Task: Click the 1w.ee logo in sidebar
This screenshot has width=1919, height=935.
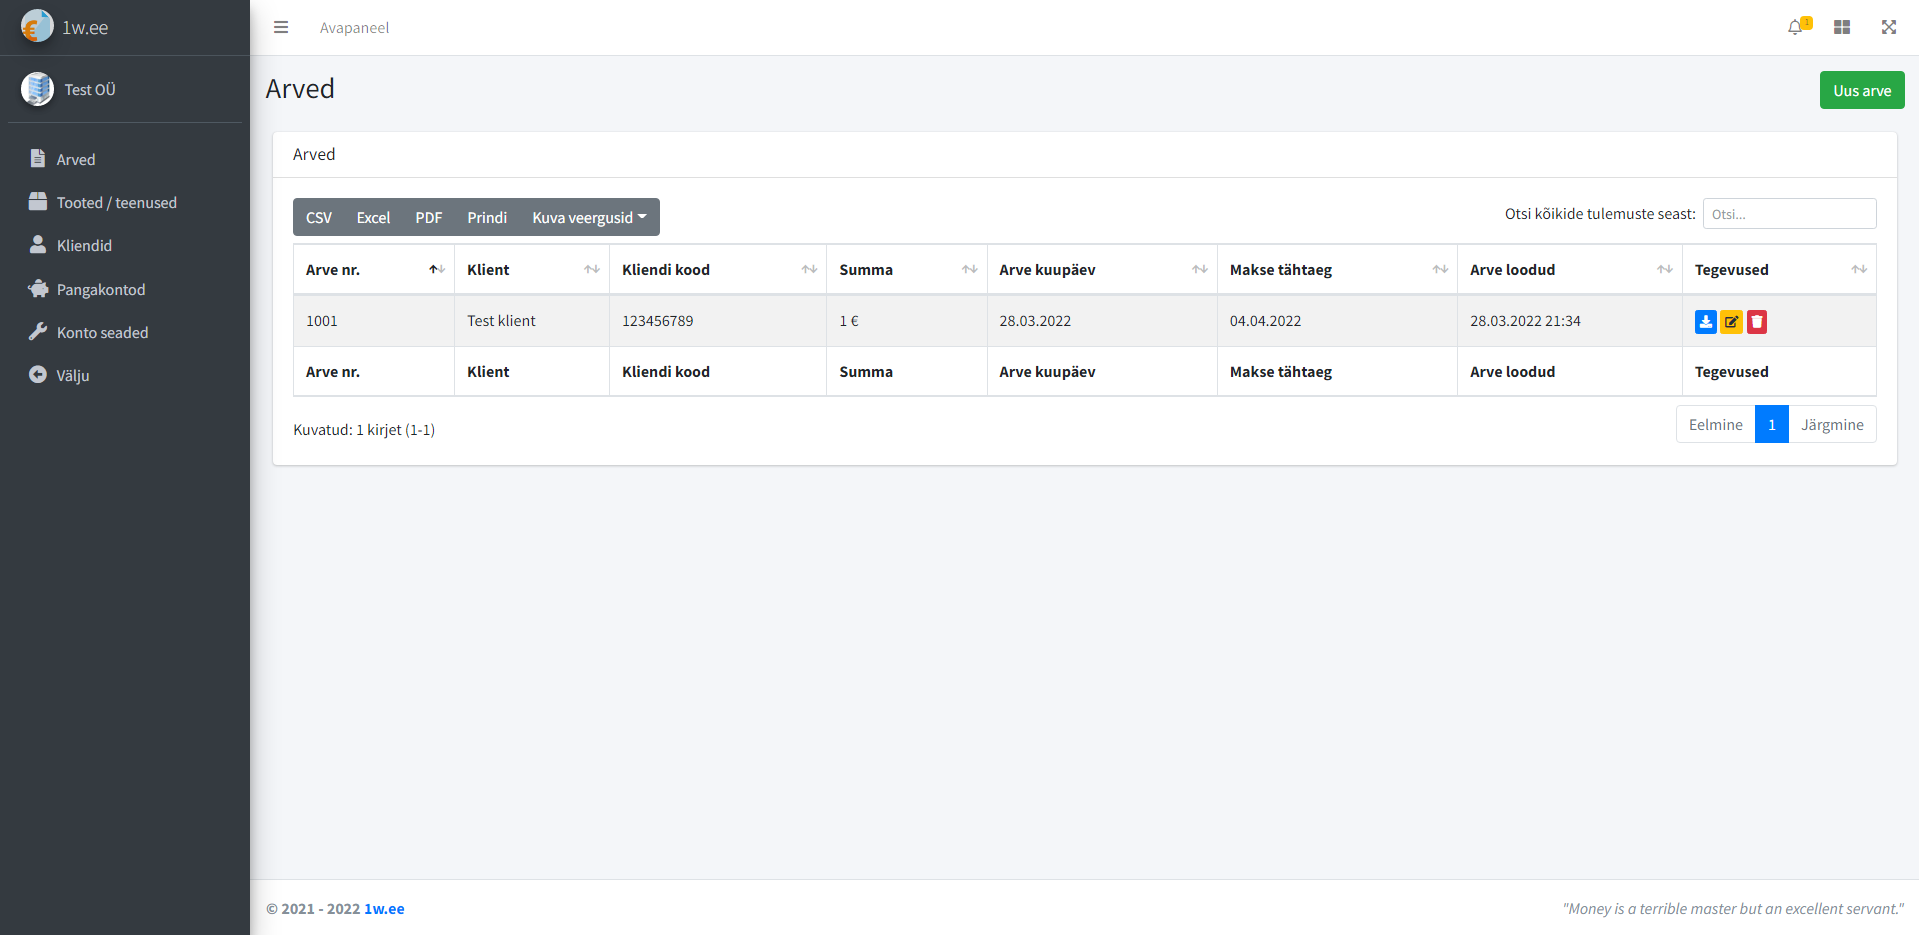Action: (65, 27)
